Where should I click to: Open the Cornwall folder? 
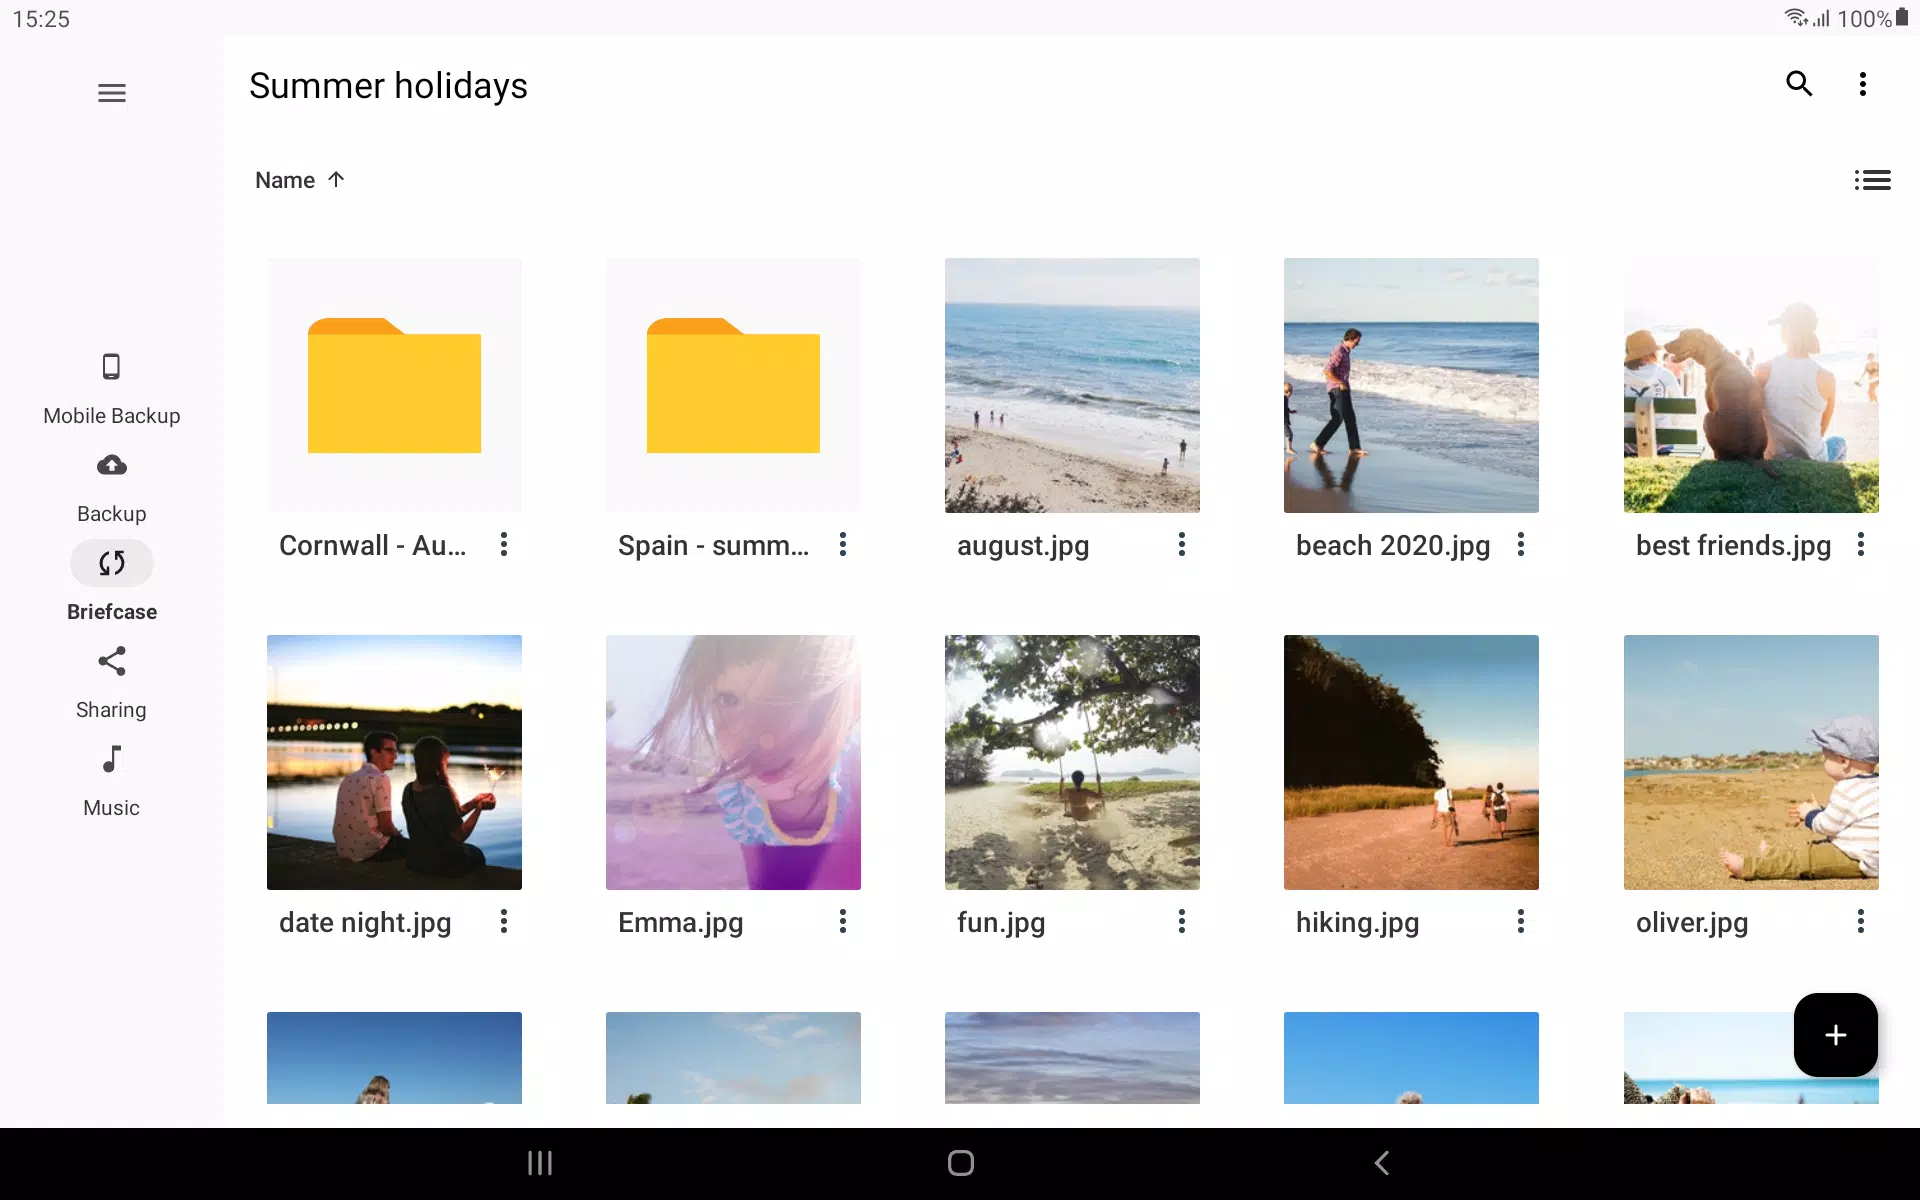click(394, 385)
